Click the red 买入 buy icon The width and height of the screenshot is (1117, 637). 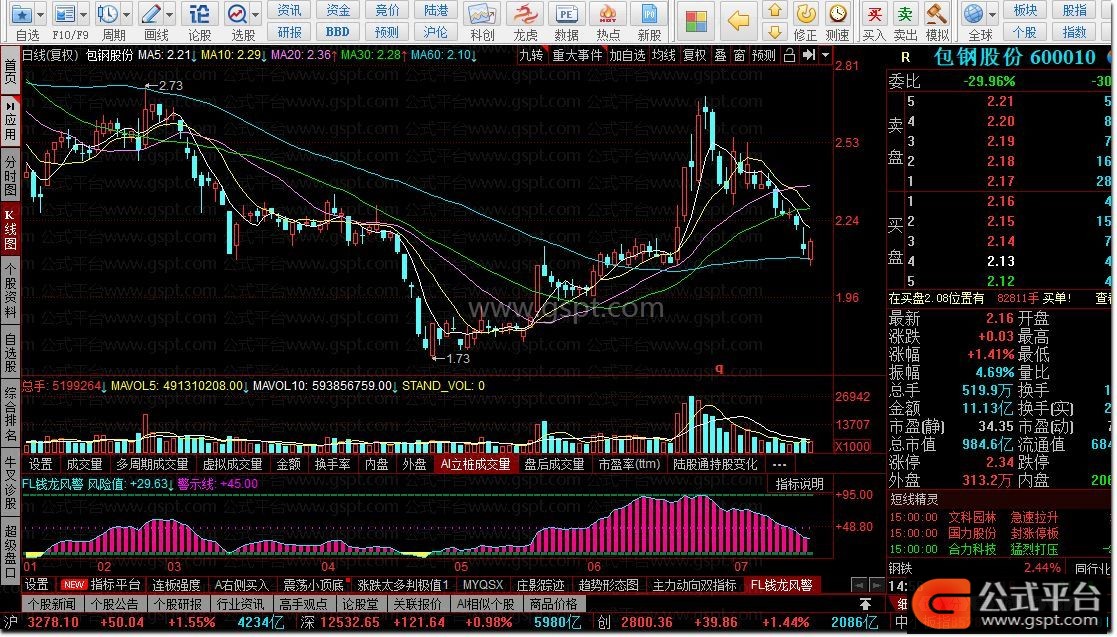click(x=874, y=14)
